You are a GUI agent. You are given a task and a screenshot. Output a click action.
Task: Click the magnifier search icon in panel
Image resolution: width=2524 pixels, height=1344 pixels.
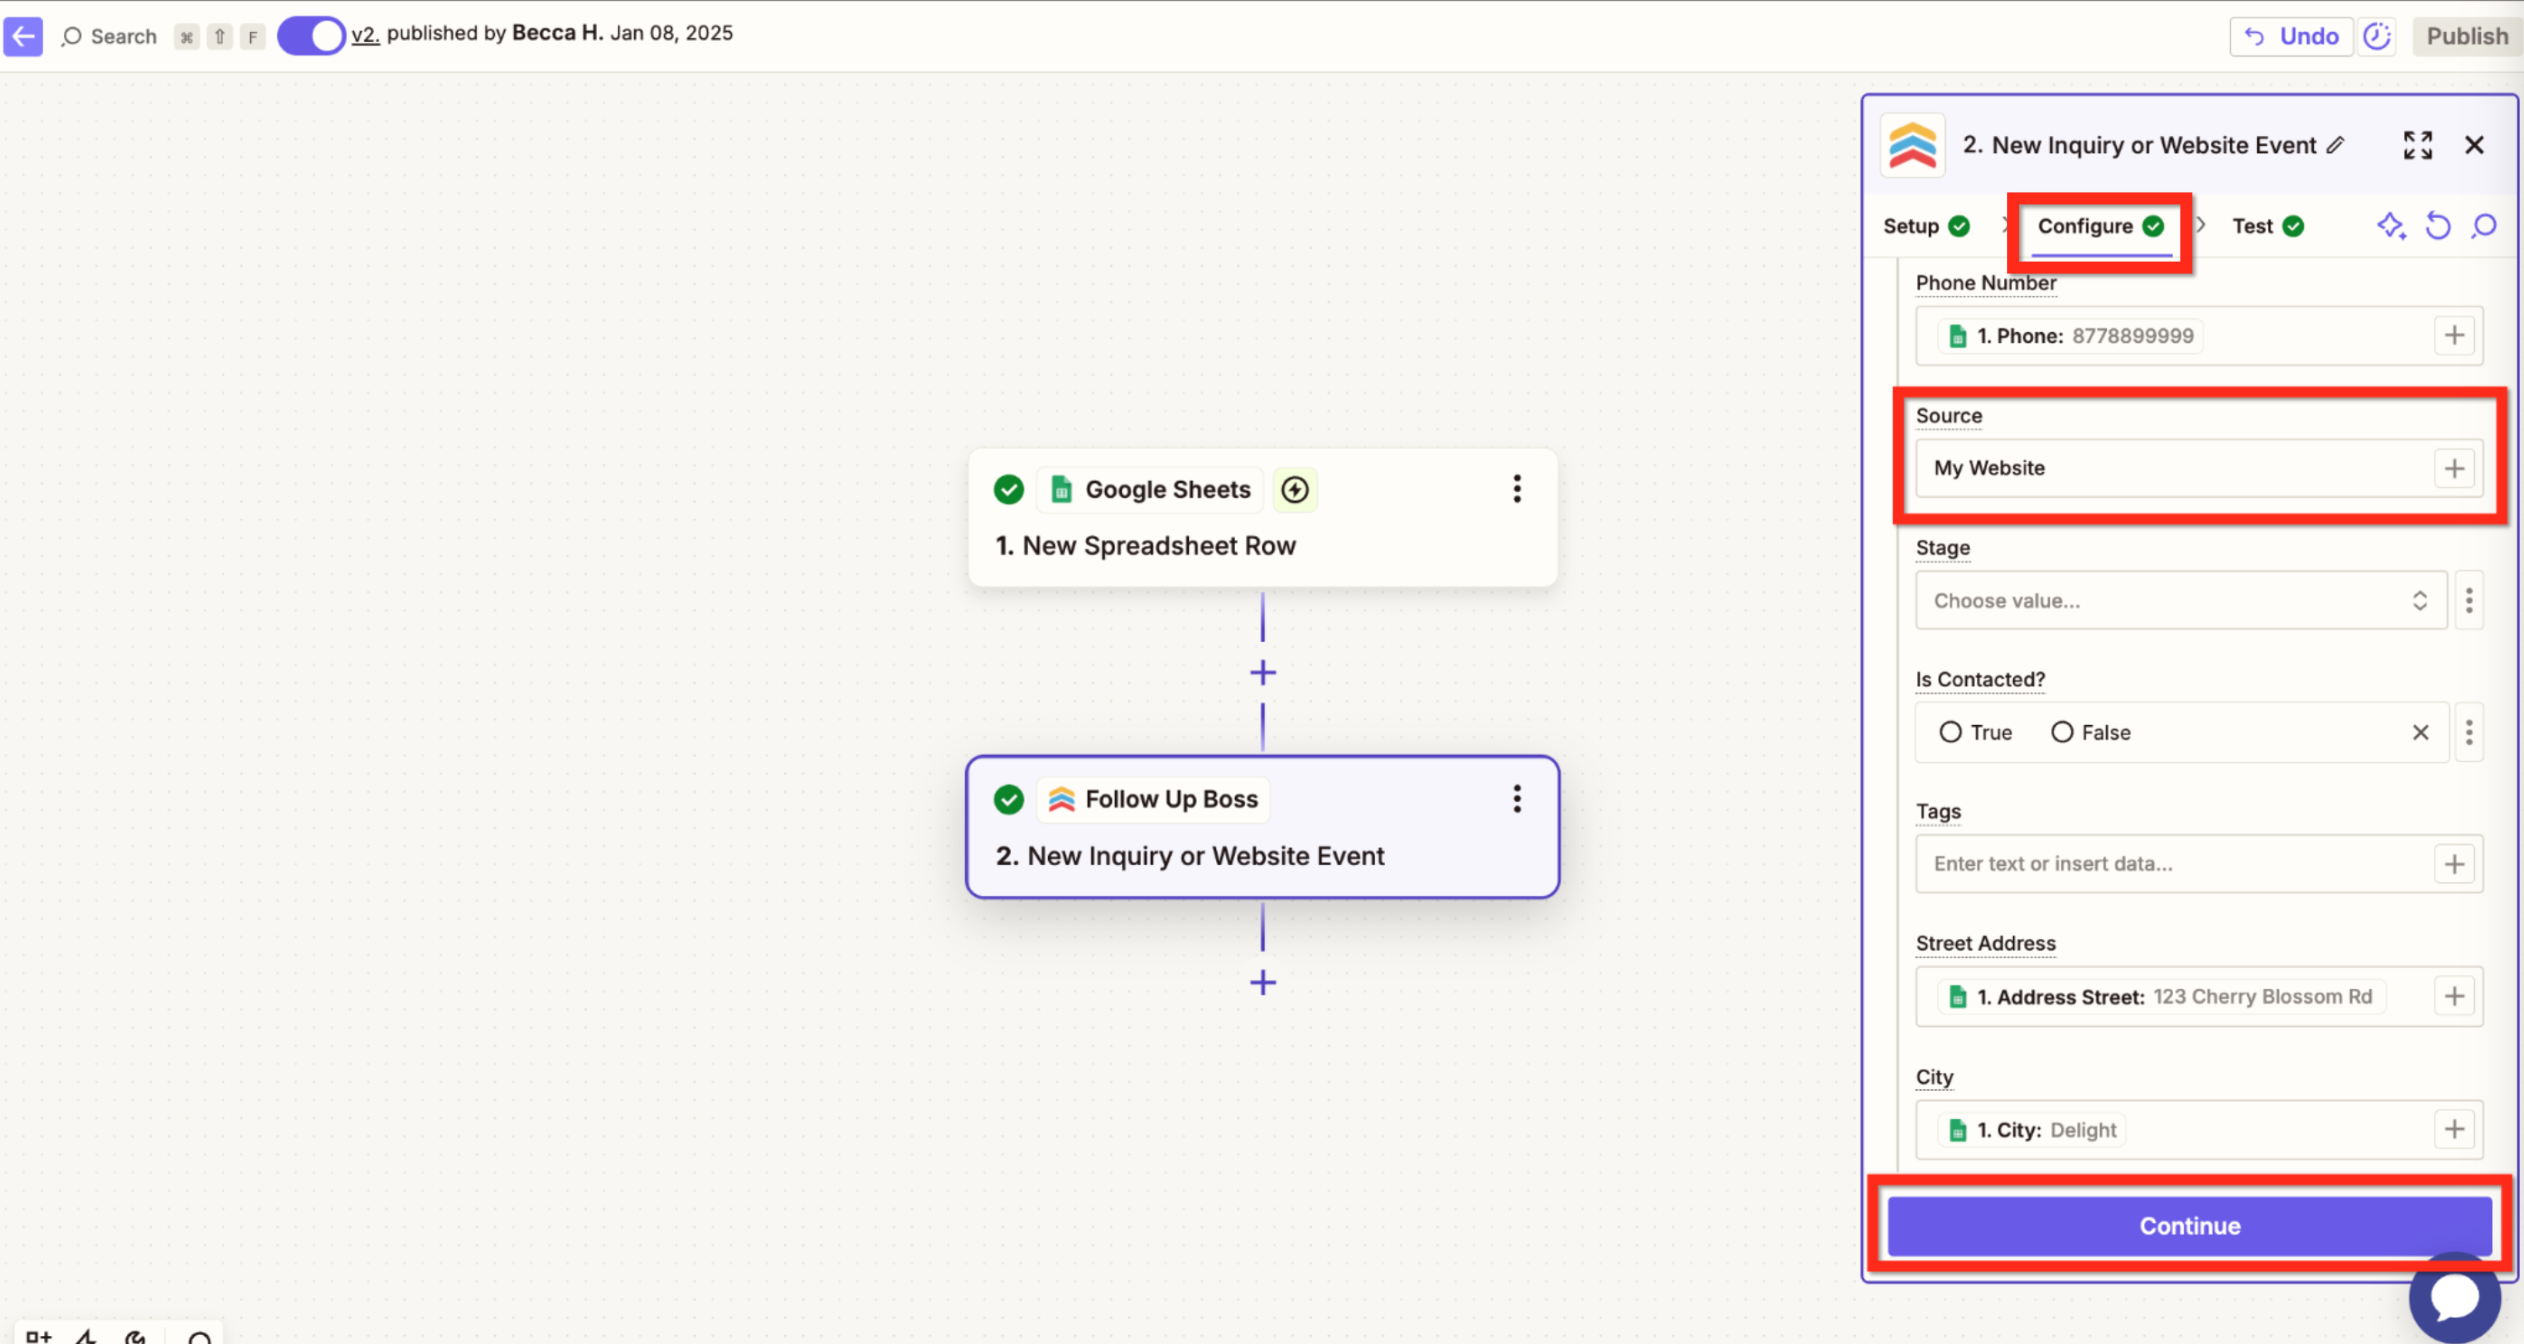pyautogui.click(x=2484, y=226)
